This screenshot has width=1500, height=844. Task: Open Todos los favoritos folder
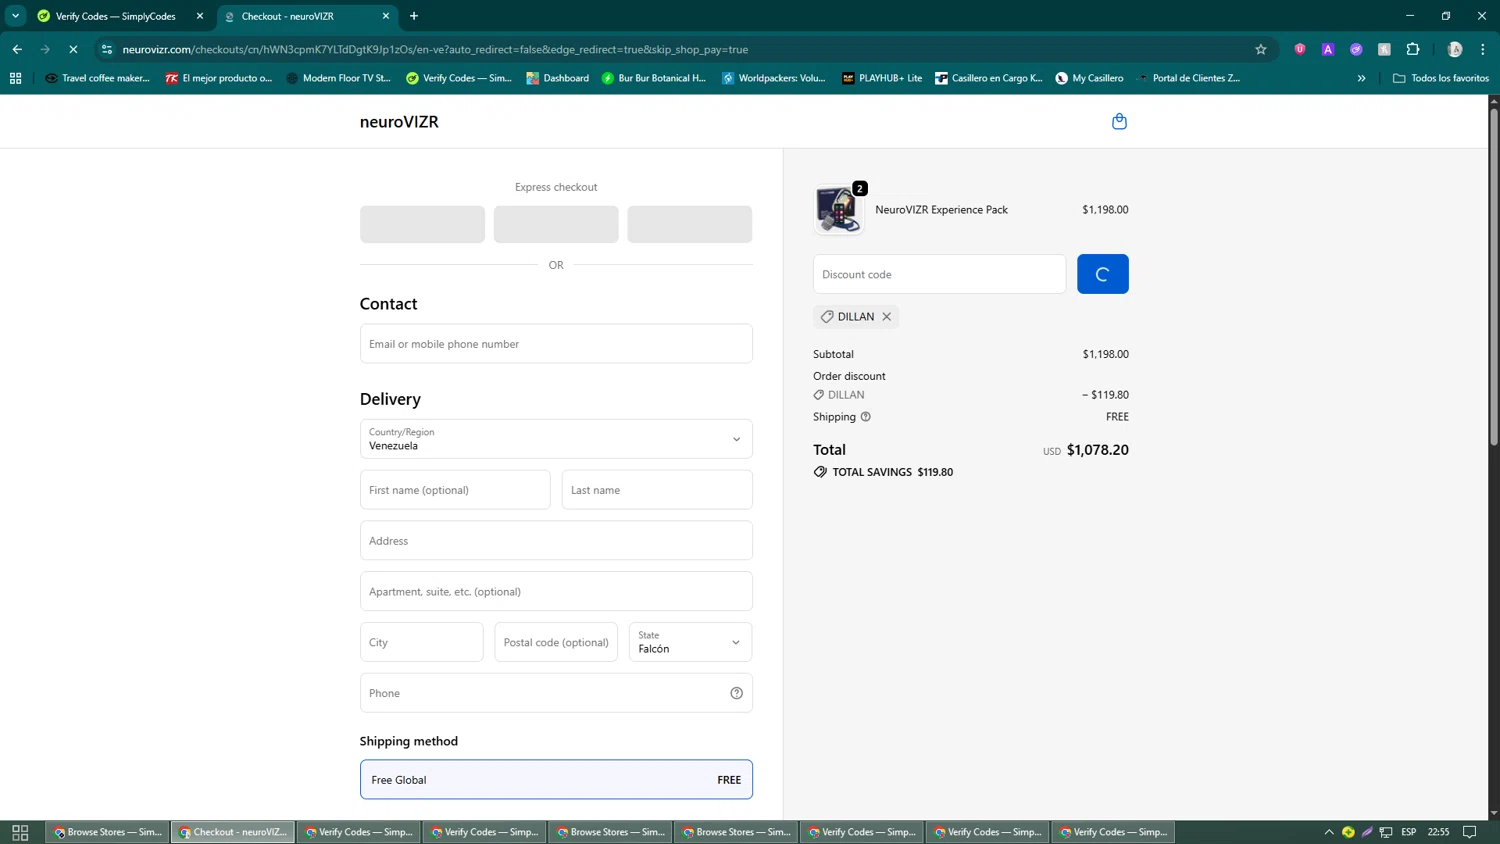click(1440, 78)
